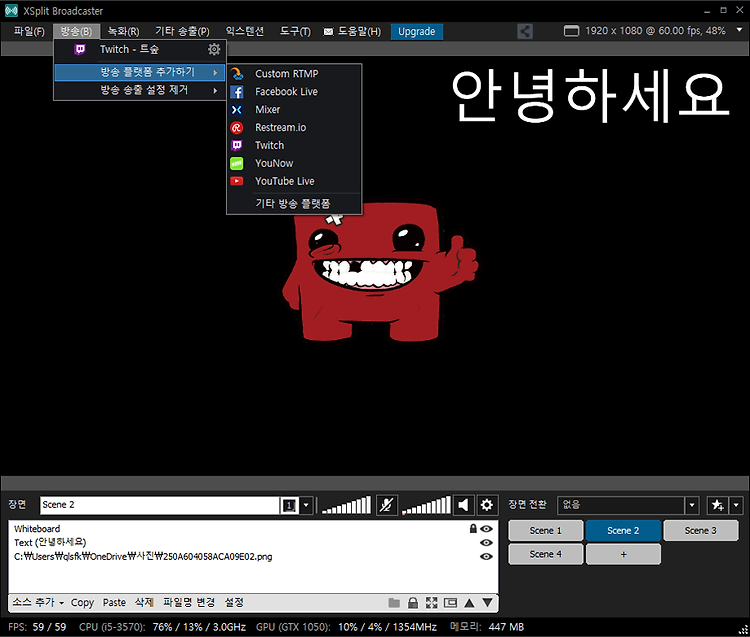Add a new scene with plus button
The image size is (750, 637).
tap(623, 554)
